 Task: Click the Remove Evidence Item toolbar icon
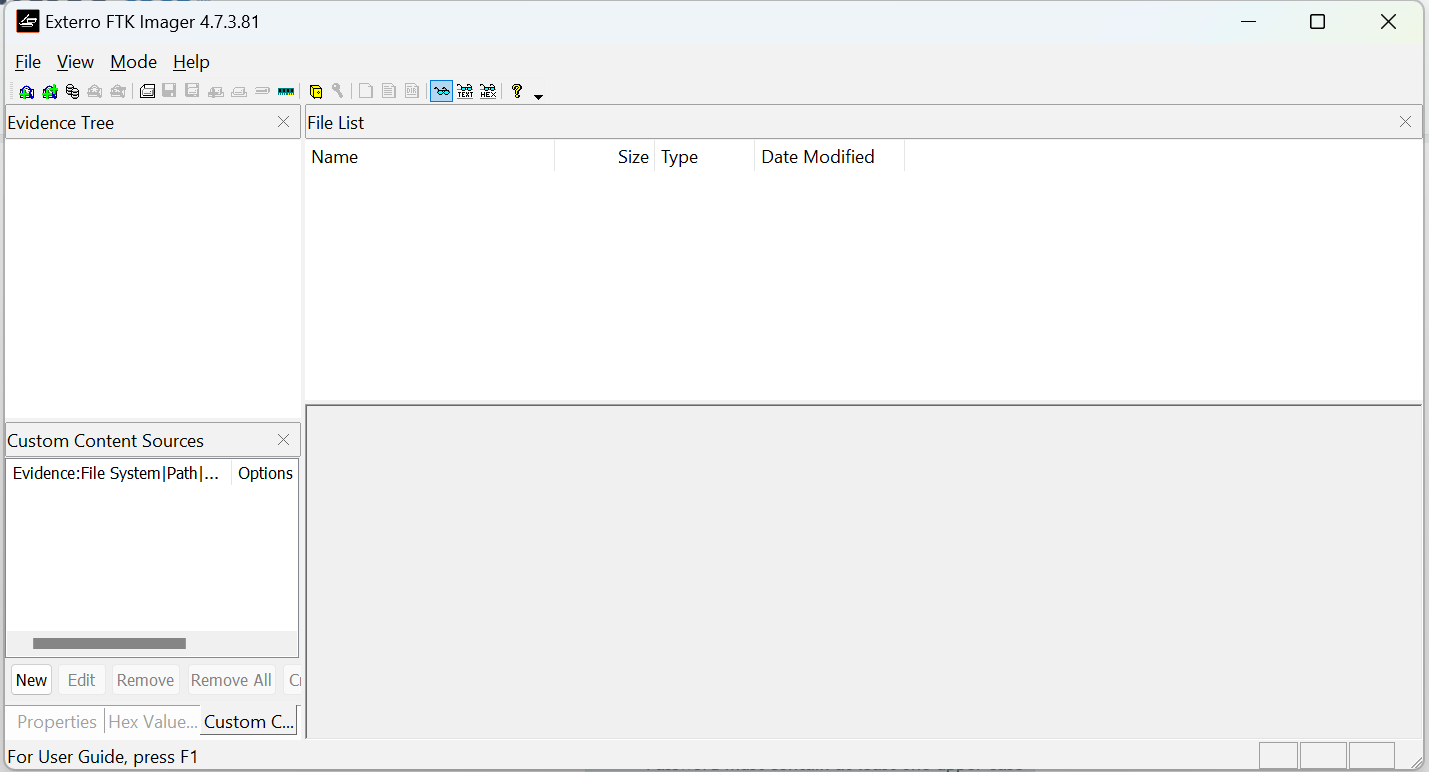point(95,92)
